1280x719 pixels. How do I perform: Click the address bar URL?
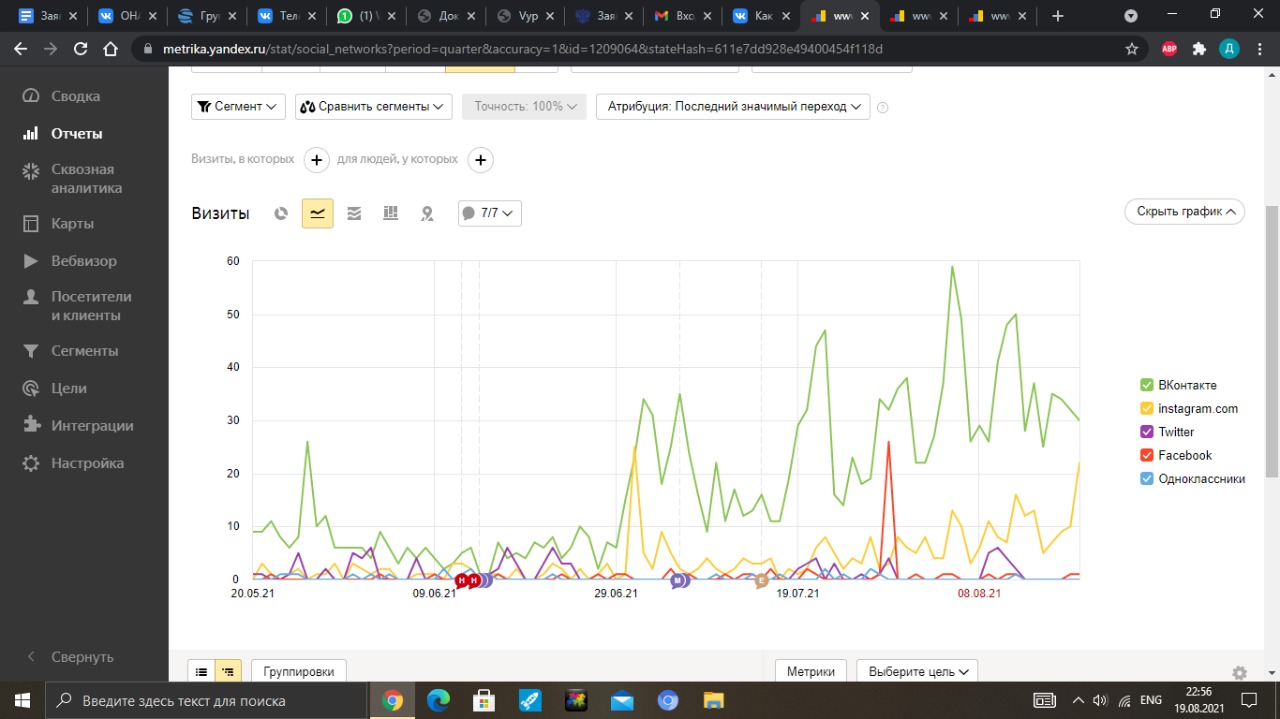coord(523,49)
